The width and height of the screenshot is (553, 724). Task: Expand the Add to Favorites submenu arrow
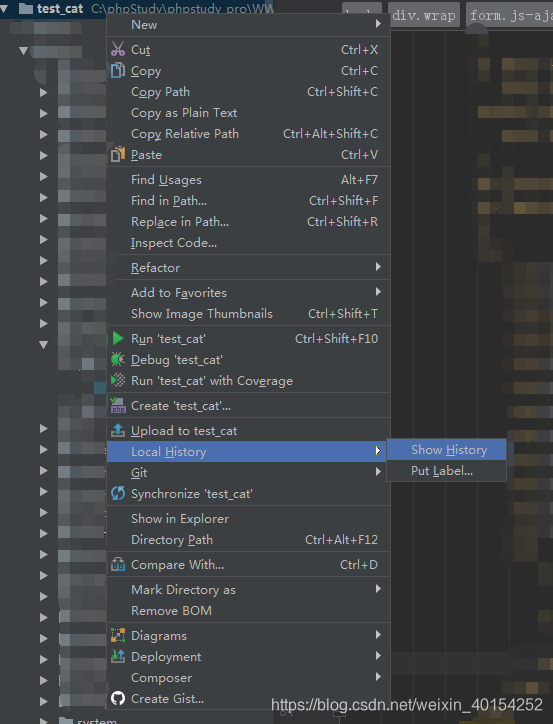[x=378, y=292]
